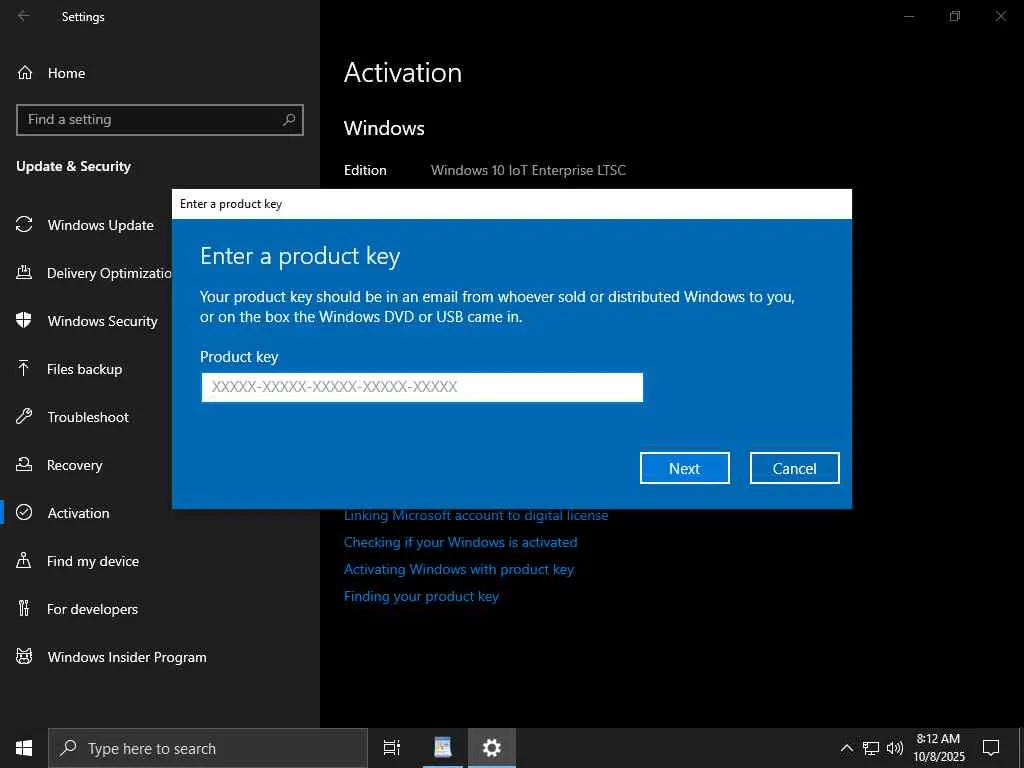Click the volume speaker tray icon

pyautogui.click(x=895, y=748)
